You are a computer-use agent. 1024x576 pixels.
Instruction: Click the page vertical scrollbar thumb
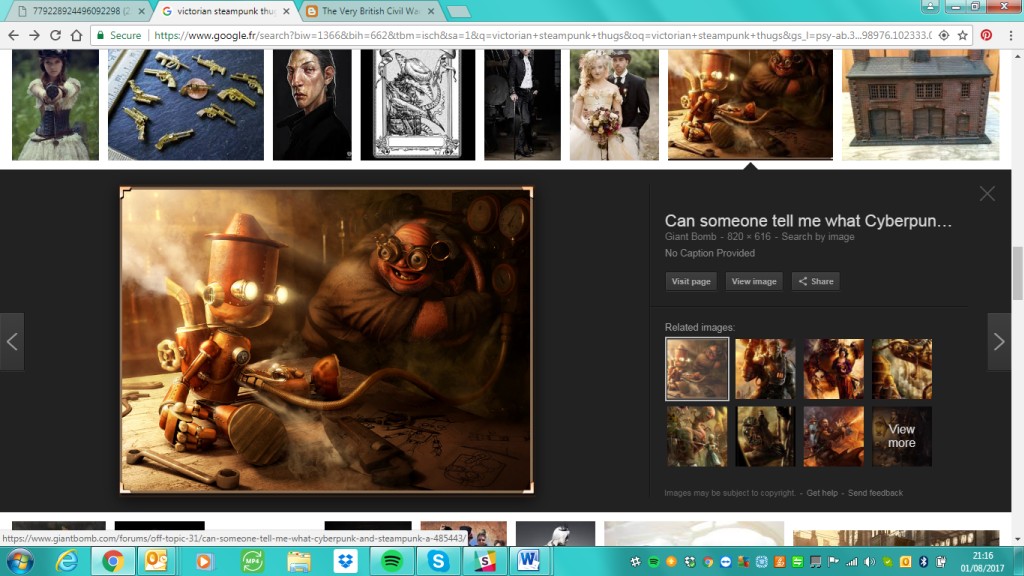[x=1017, y=273]
